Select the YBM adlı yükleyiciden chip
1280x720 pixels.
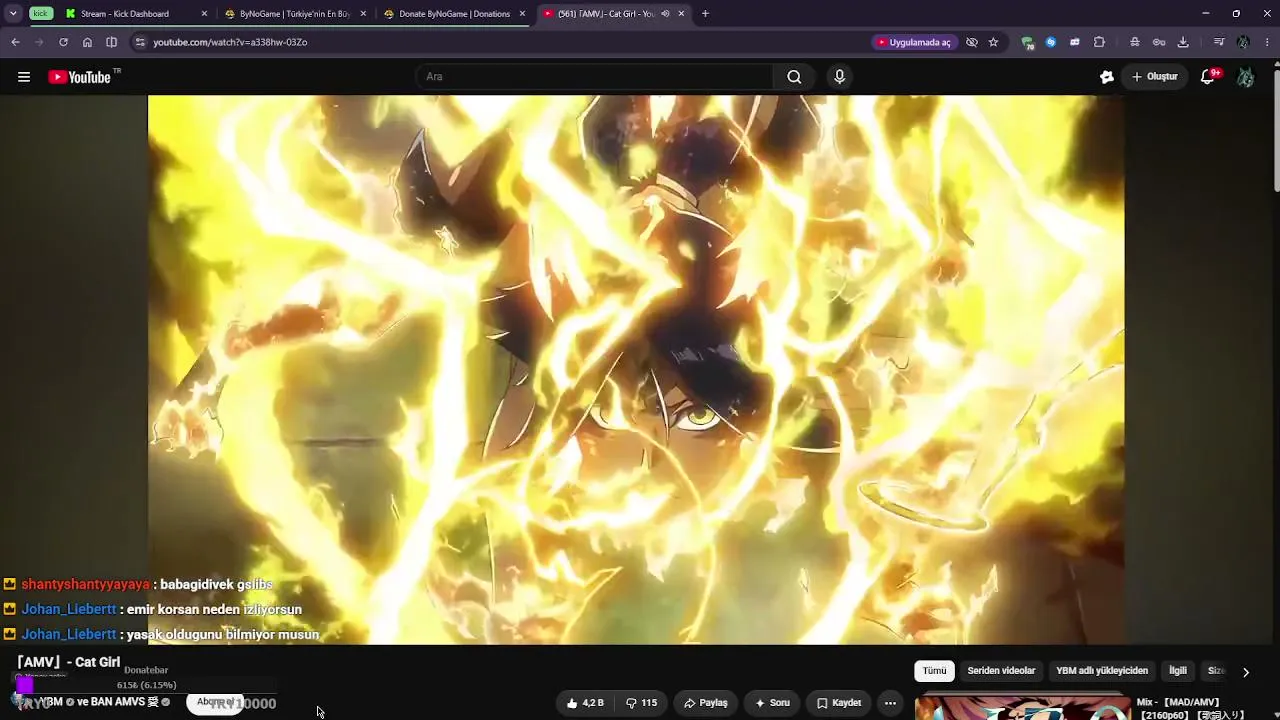(1102, 671)
